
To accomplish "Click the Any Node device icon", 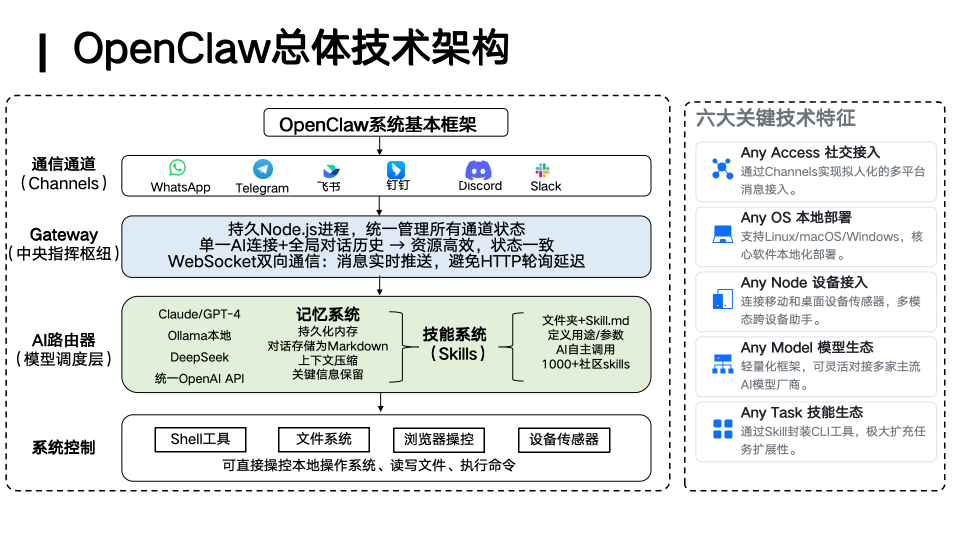I will coord(722,299).
